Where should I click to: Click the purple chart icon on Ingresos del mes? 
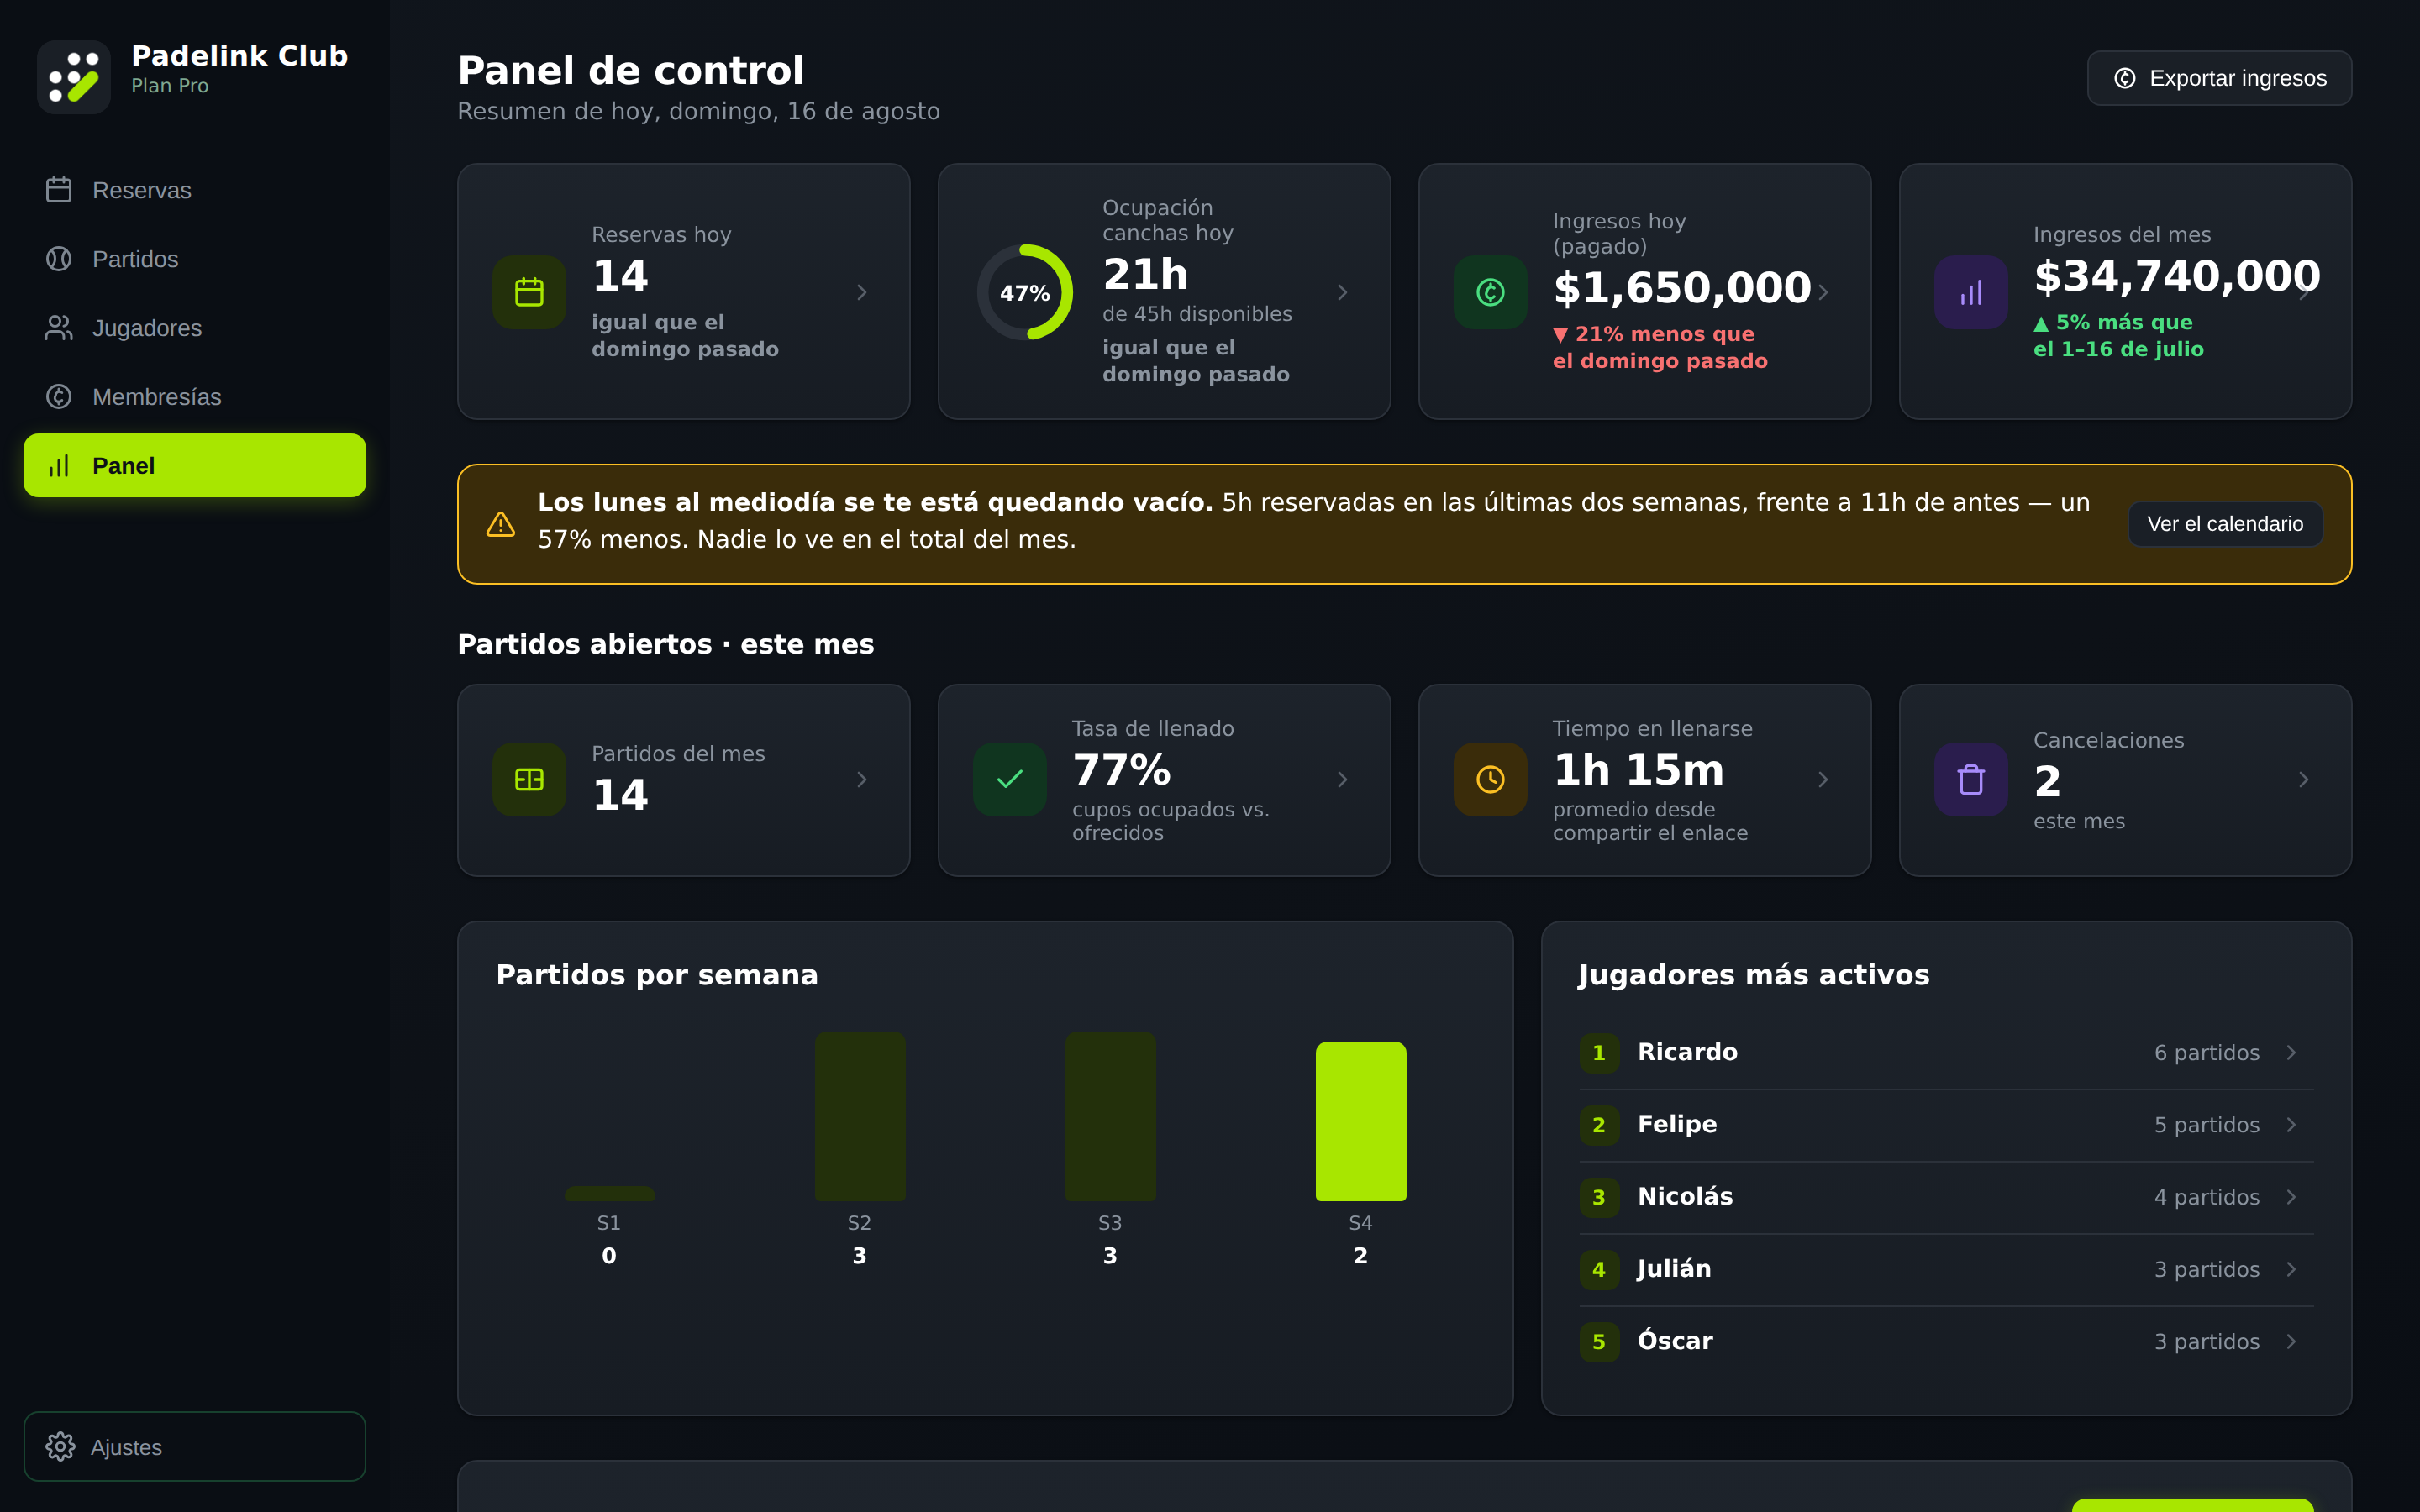[x=1971, y=292]
